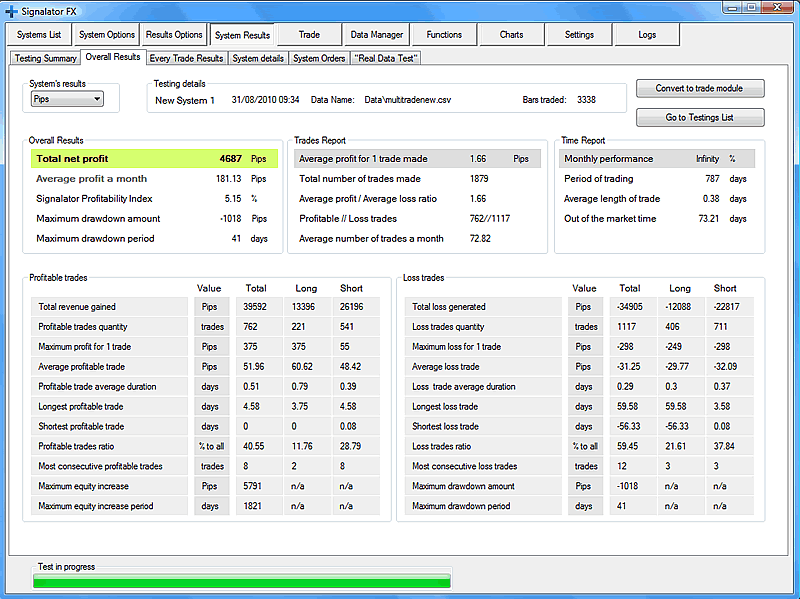800x599 pixels.
Task: Go to the Trade tab
Action: pos(309,35)
